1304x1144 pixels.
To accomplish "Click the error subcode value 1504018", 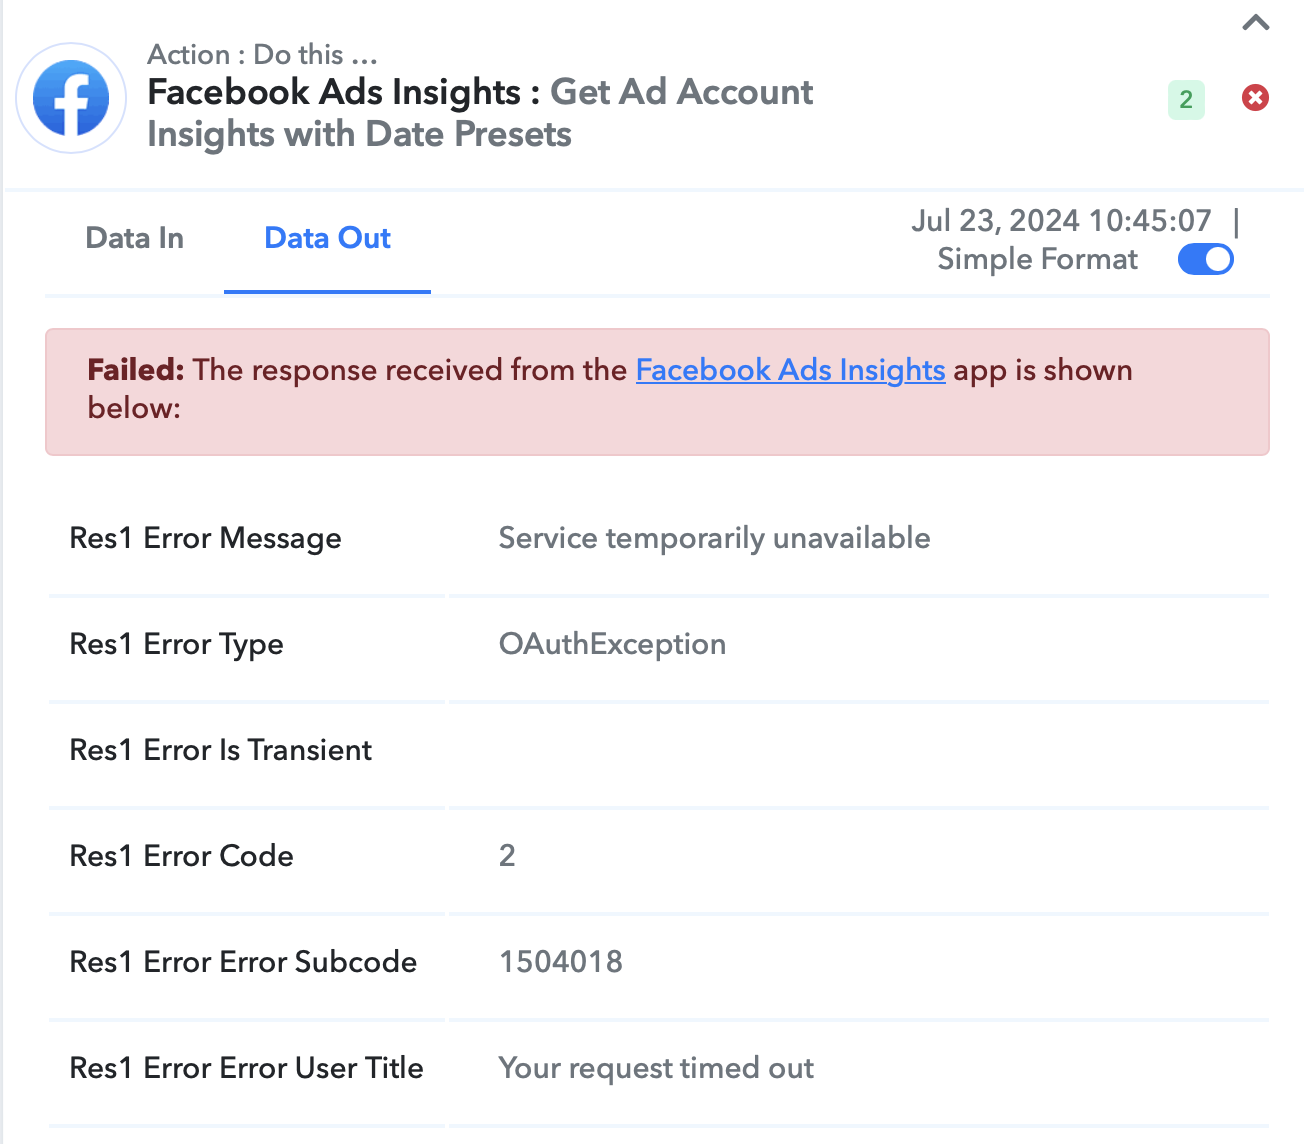I will pyautogui.click(x=561, y=962).
